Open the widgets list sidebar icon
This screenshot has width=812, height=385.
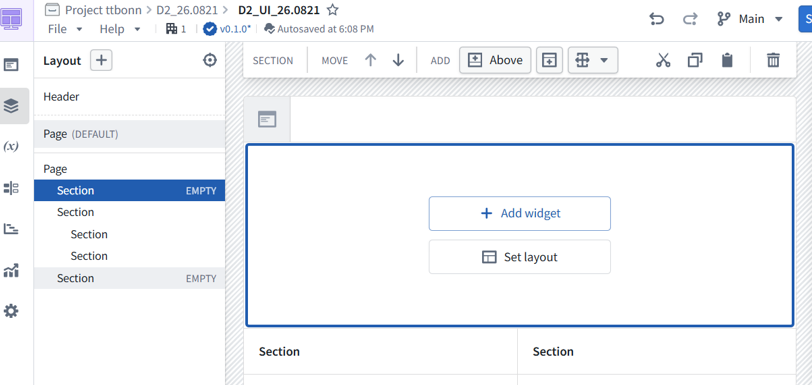click(x=11, y=188)
